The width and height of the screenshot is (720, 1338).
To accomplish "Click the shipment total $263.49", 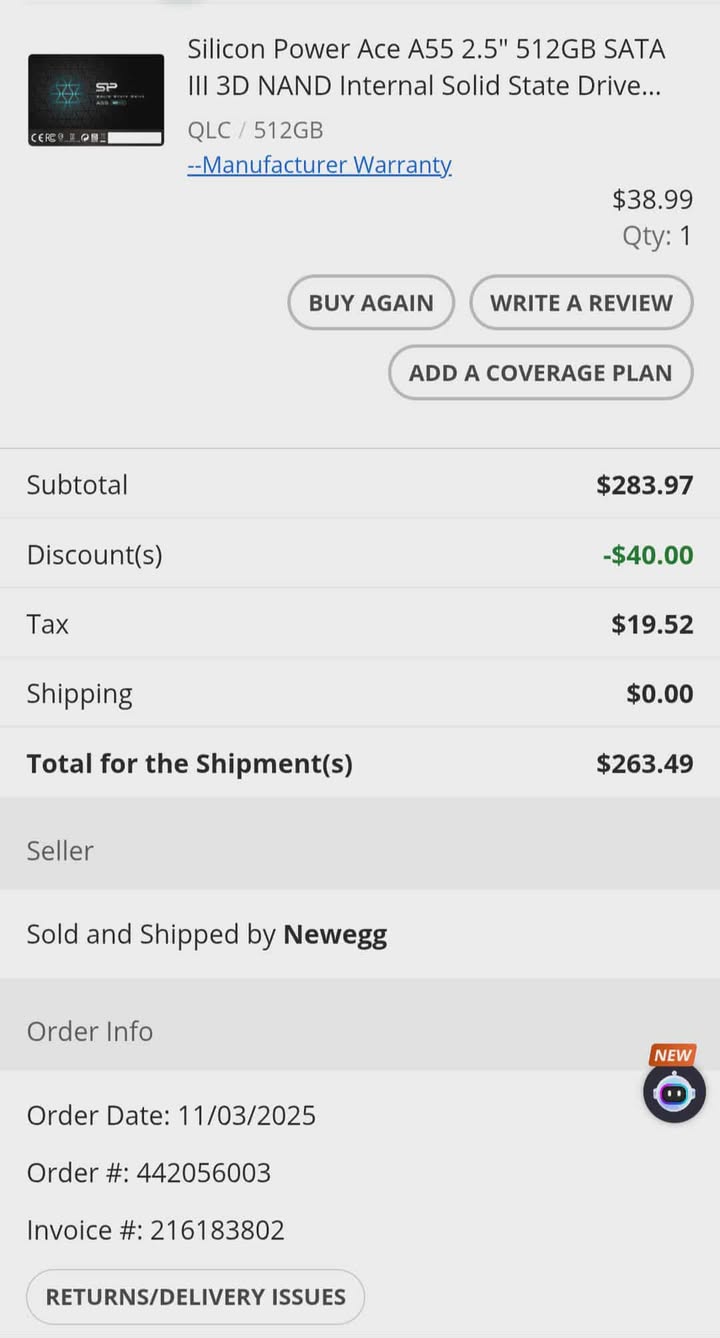I will (x=644, y=764).
